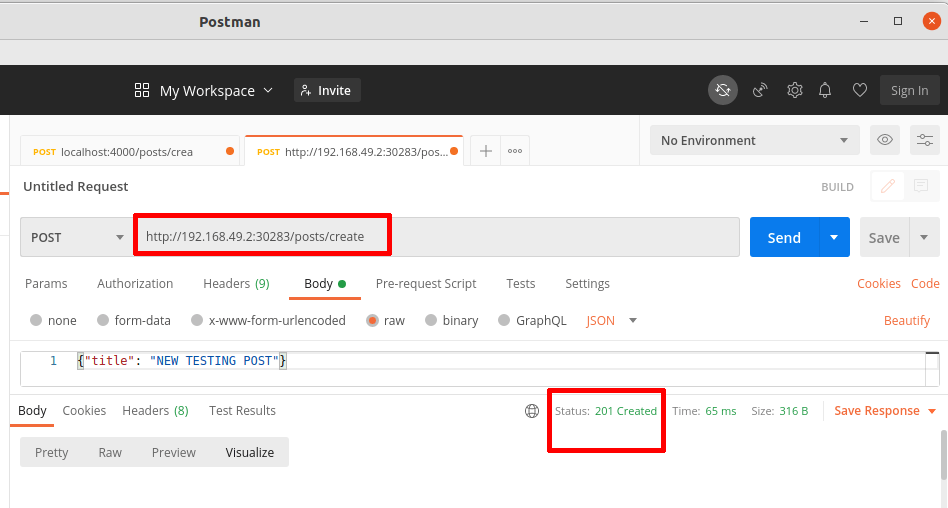The height and width of the screenshot is (508, 948).
Task: Open the Test Results tab
Action: (x=242, y=411)
